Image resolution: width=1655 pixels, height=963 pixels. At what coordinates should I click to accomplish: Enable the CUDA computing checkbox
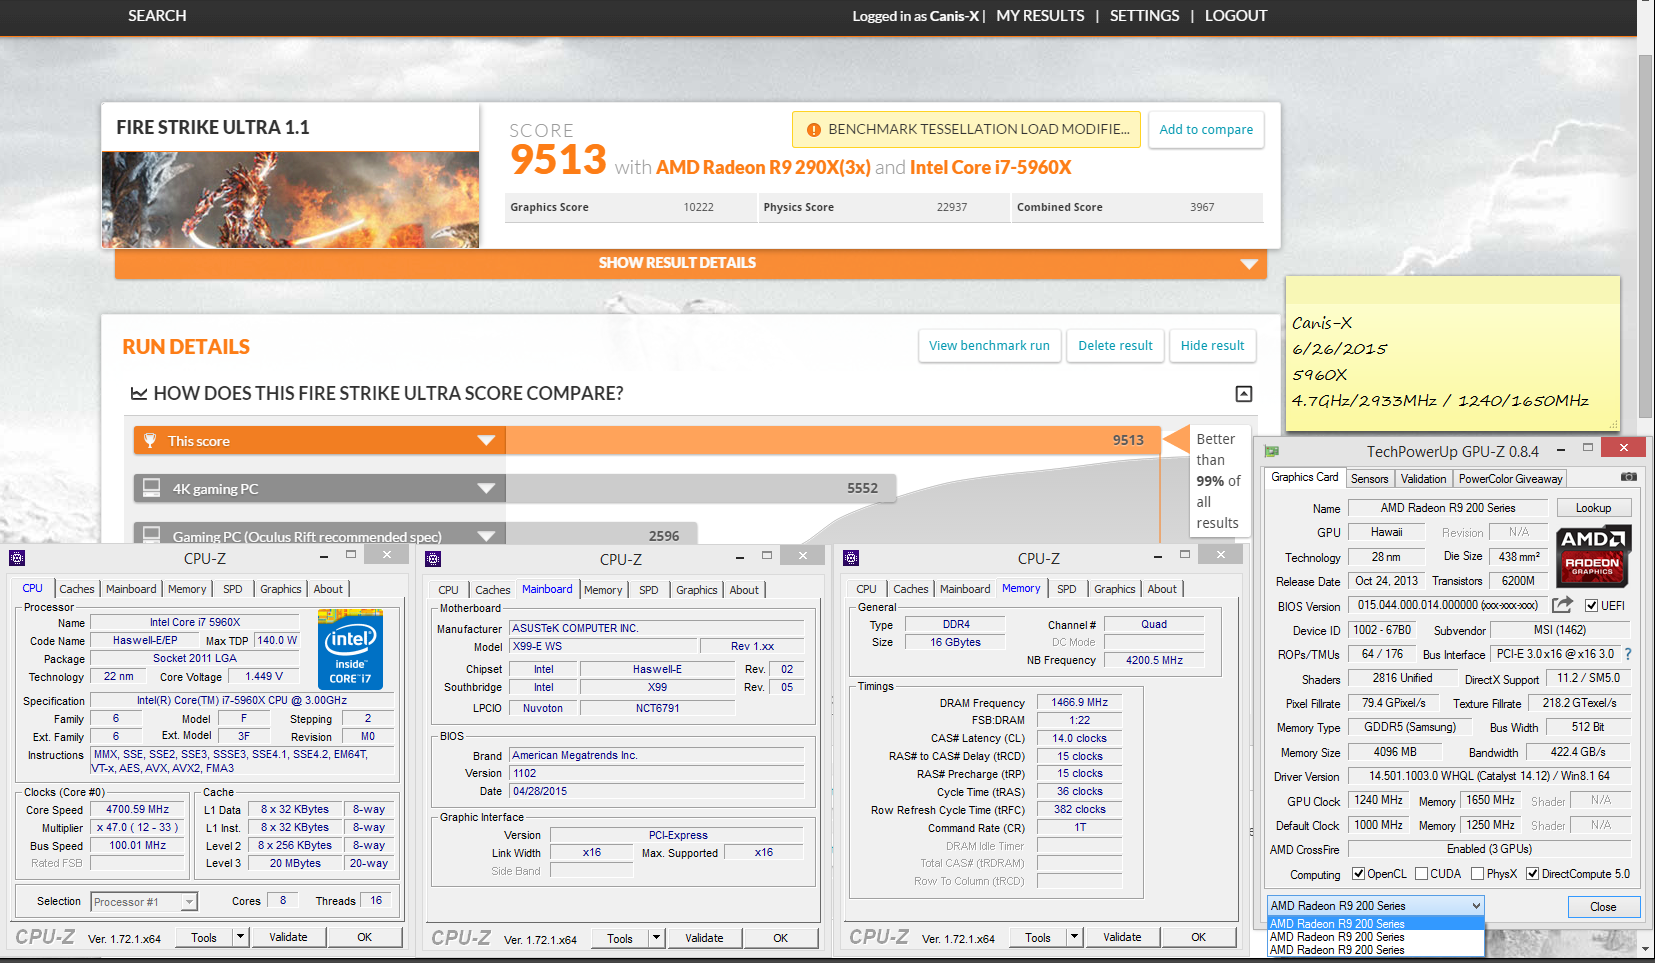click(x=1421, y=874)
